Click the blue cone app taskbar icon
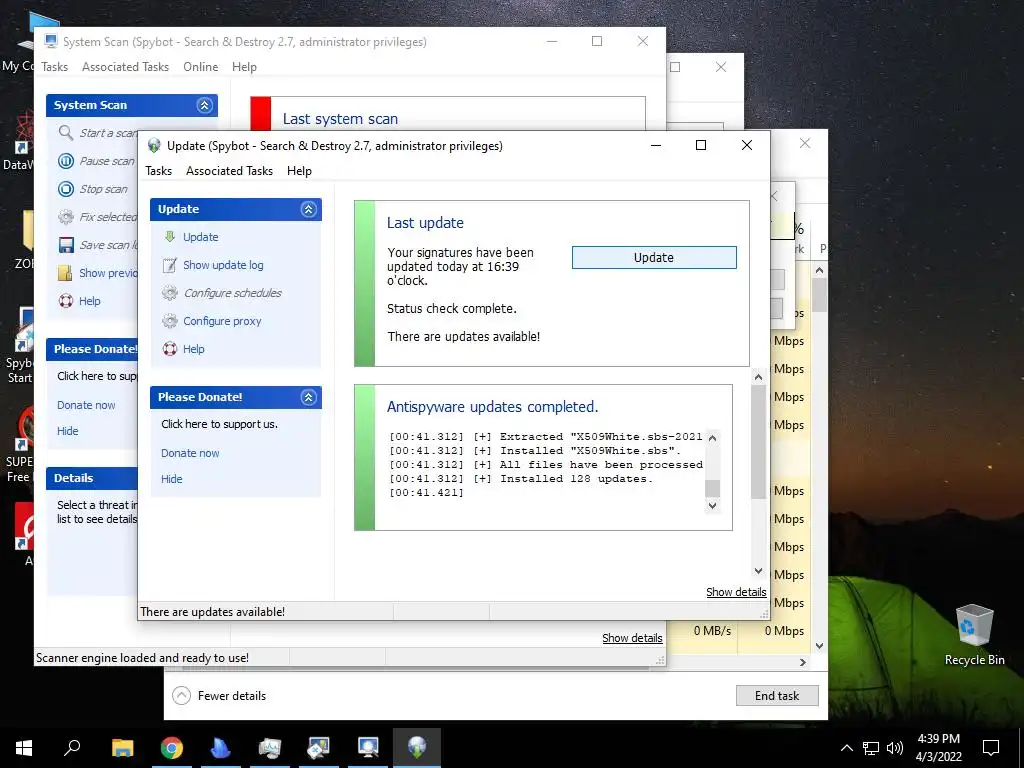 point(221,748)
